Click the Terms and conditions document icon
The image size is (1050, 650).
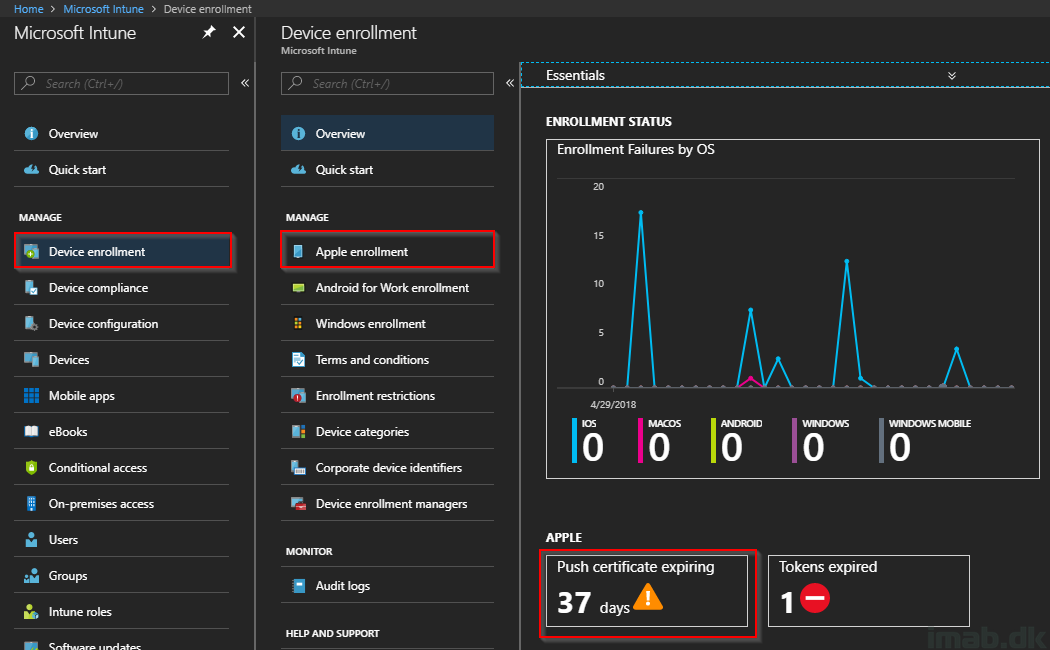point(299,359)
